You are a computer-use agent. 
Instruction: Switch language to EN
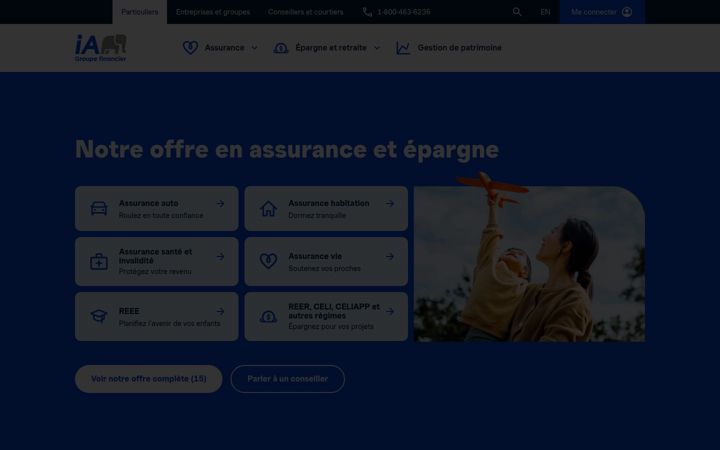pos(545,12)
